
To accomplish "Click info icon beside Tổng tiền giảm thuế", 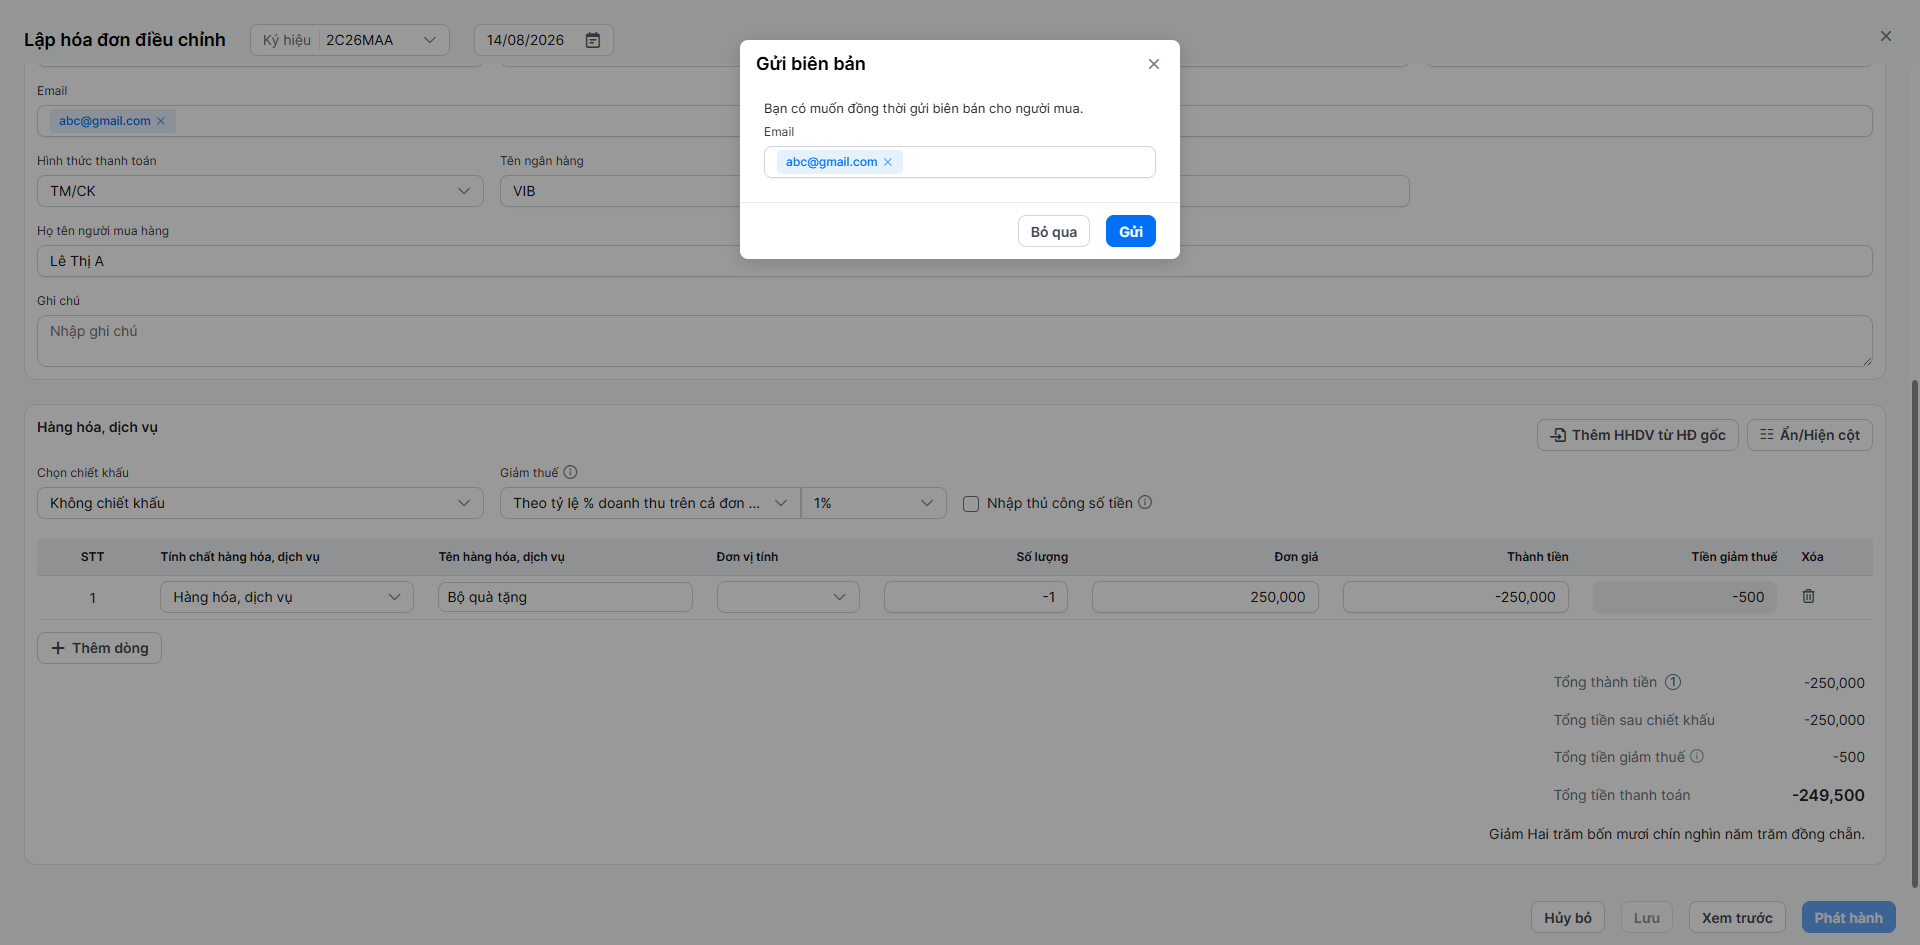I will tap(1697, 757).
